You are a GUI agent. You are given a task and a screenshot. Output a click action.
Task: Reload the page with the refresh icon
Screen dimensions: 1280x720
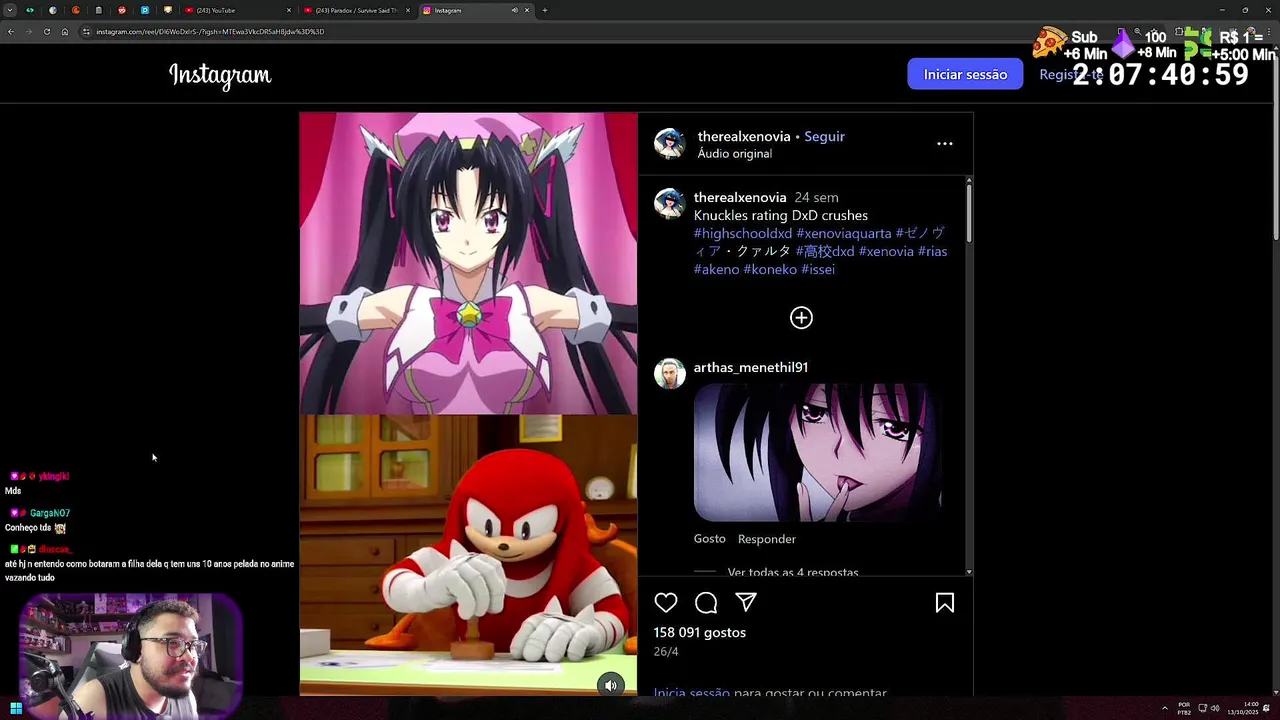point(47,32)
